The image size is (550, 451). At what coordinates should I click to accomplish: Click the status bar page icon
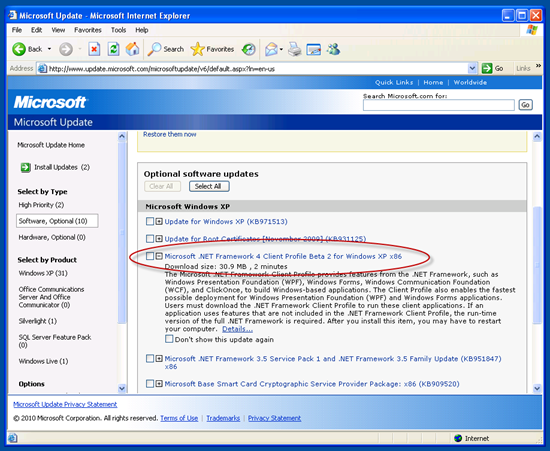(x=12, y=438)
